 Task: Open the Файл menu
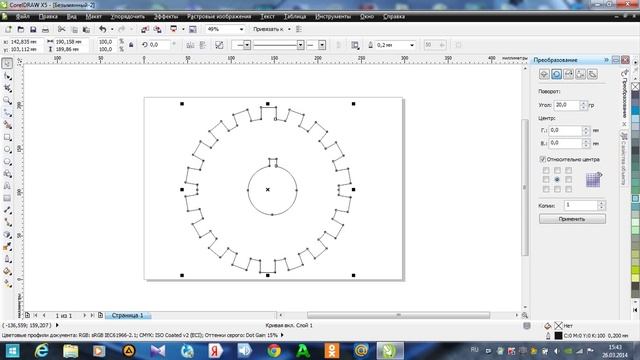[x=23, y=17]
